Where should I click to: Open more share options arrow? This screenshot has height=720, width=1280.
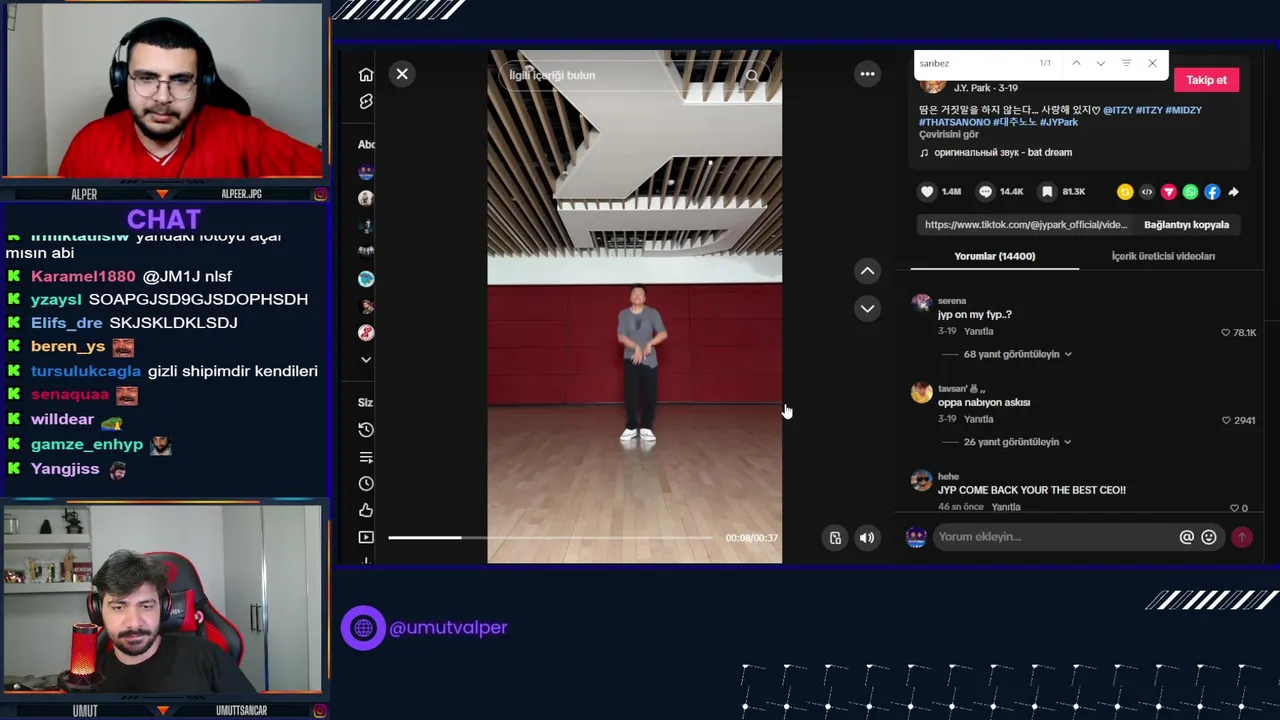click(1233, 192)
